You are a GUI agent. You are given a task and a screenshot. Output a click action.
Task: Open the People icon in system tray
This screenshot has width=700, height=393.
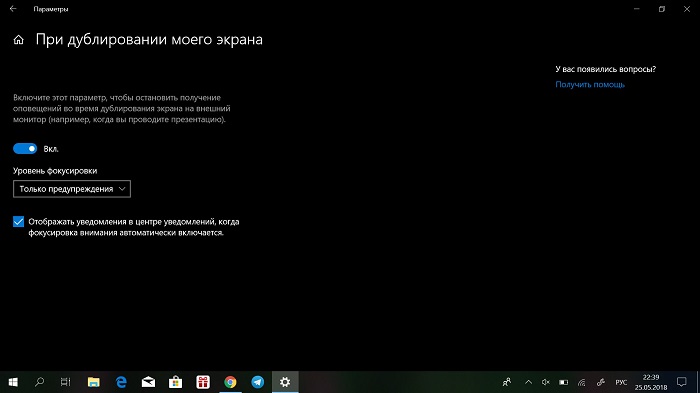pyautogui.click(x=507, y=382)
